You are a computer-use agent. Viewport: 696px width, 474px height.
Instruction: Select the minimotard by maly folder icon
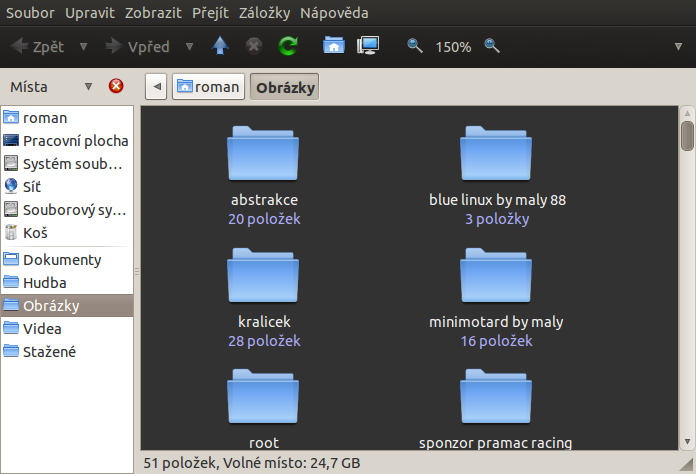496,275
